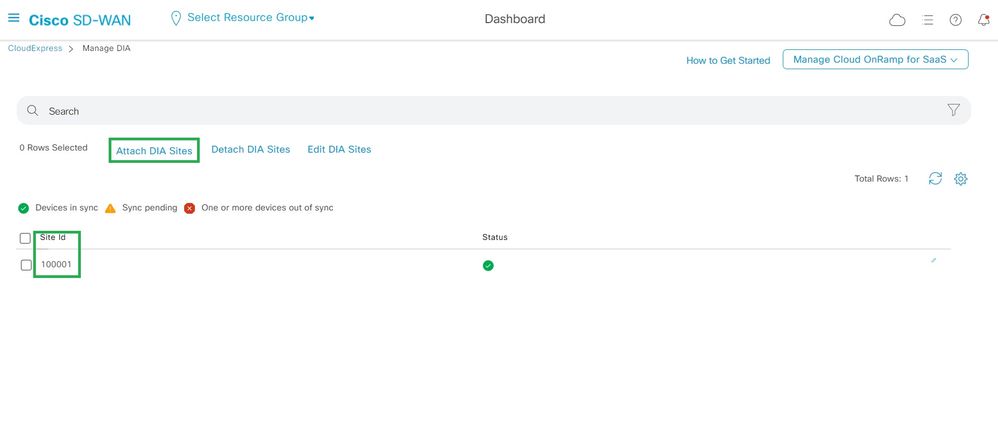998x444 pixels.
Task: Click the Cisco SD-WAN logo
Action: (80, 20)
